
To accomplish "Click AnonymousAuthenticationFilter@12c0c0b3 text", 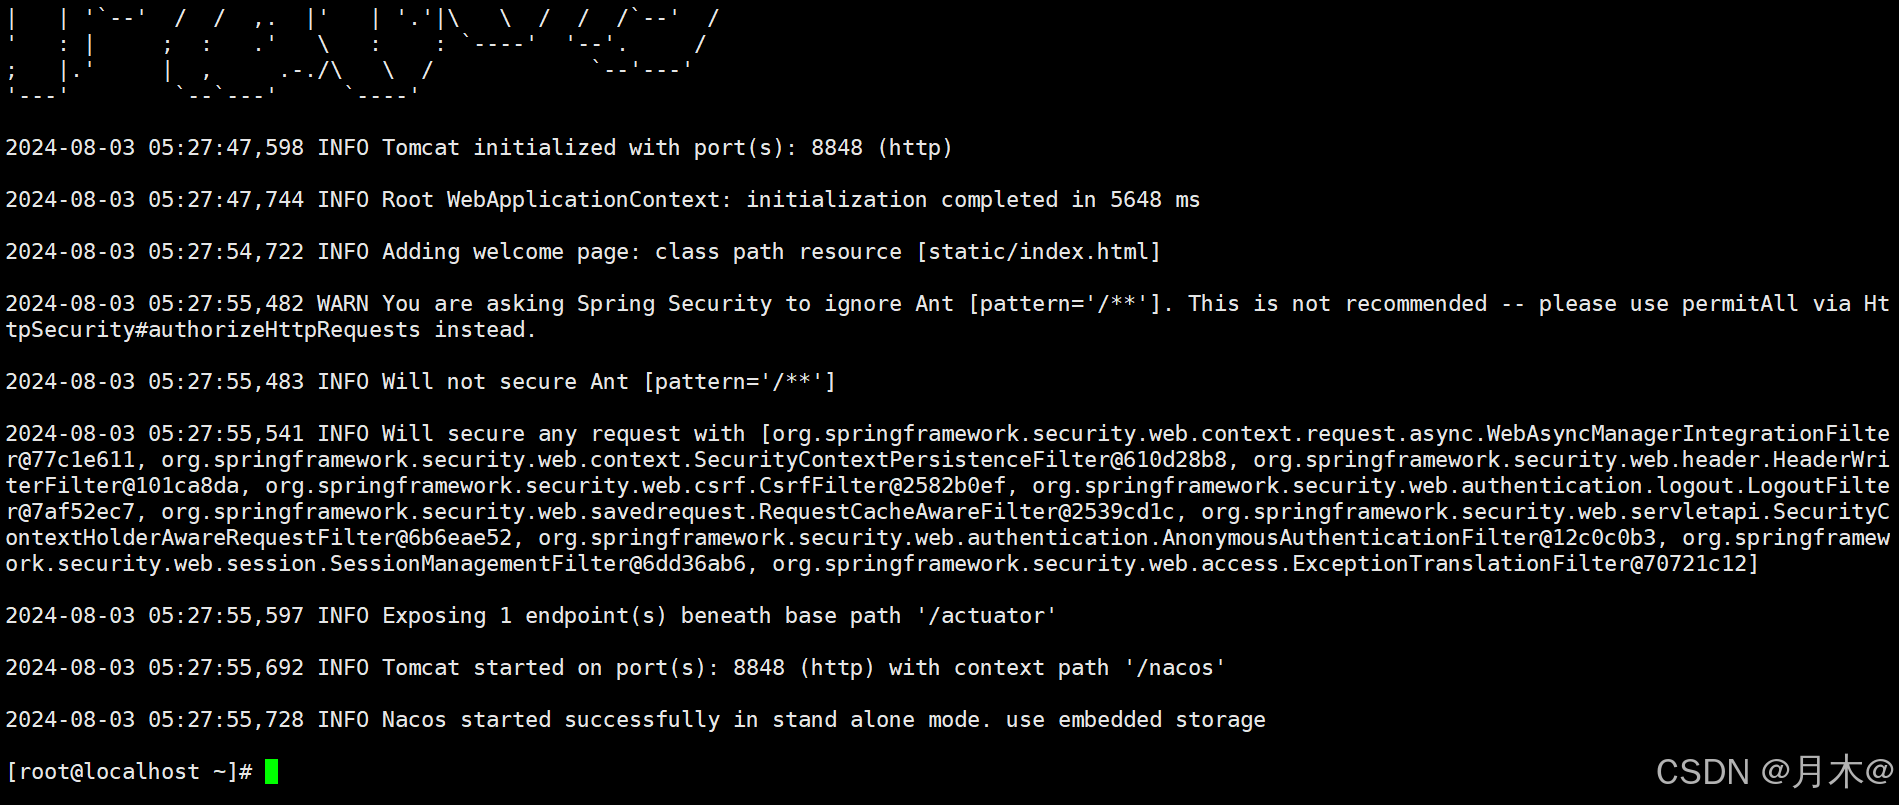I will click(1409, 538).
